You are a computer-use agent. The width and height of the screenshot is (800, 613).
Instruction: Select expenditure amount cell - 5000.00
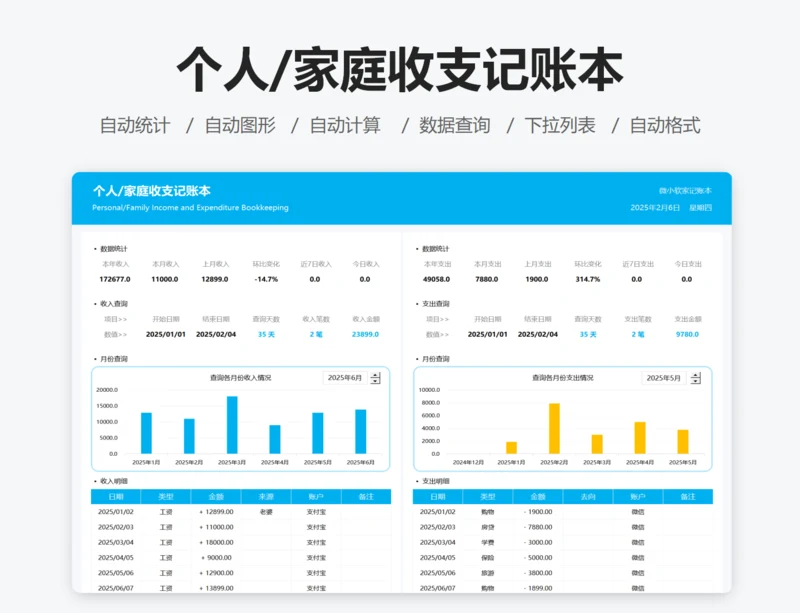coord(538,558)
